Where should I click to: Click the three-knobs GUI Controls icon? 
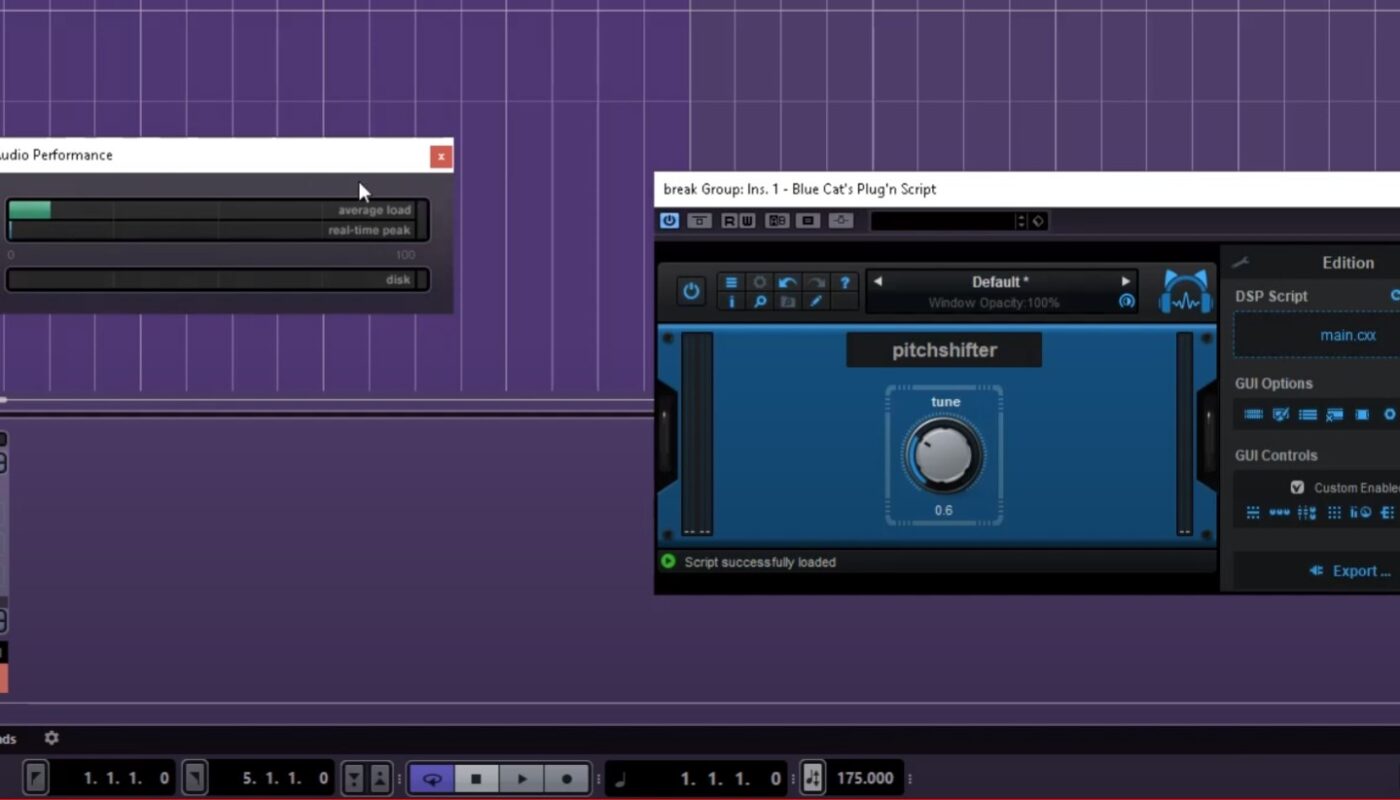1279,513
